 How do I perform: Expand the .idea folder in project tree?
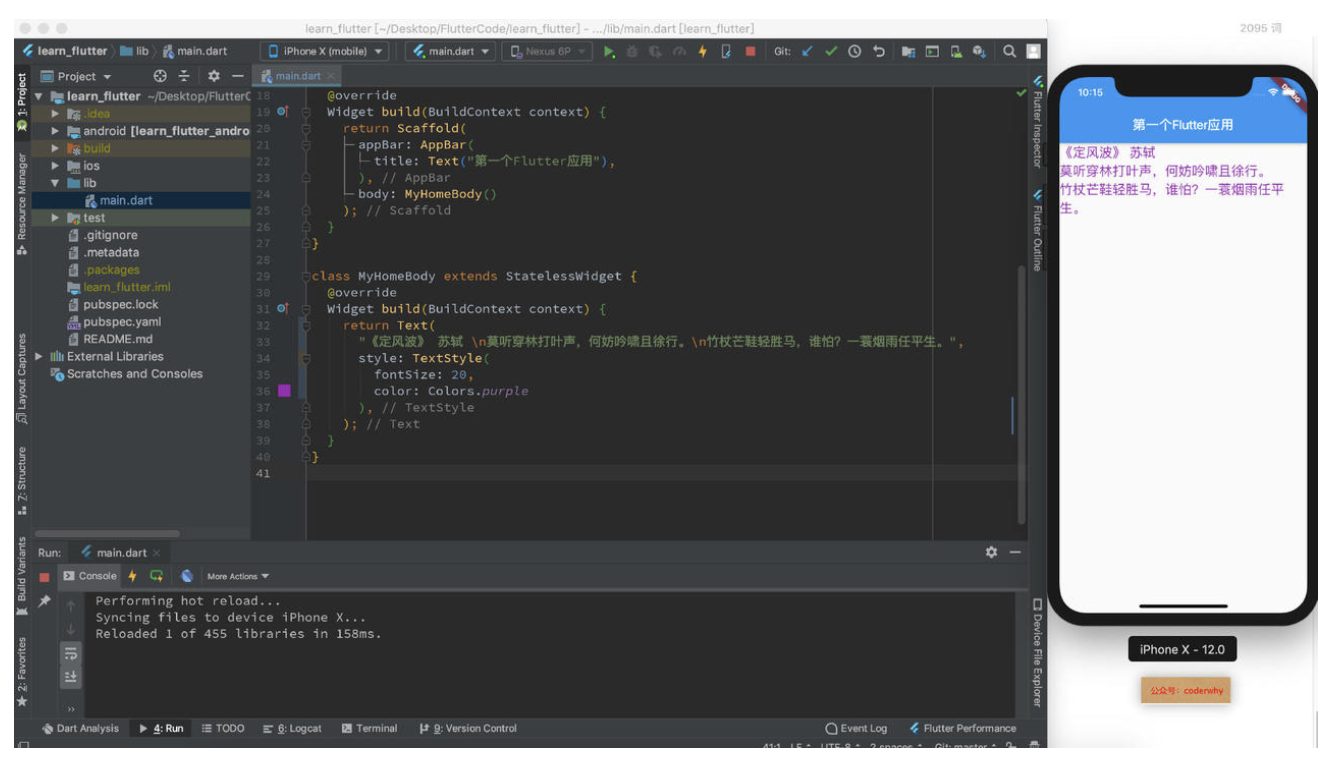[57, 114]
